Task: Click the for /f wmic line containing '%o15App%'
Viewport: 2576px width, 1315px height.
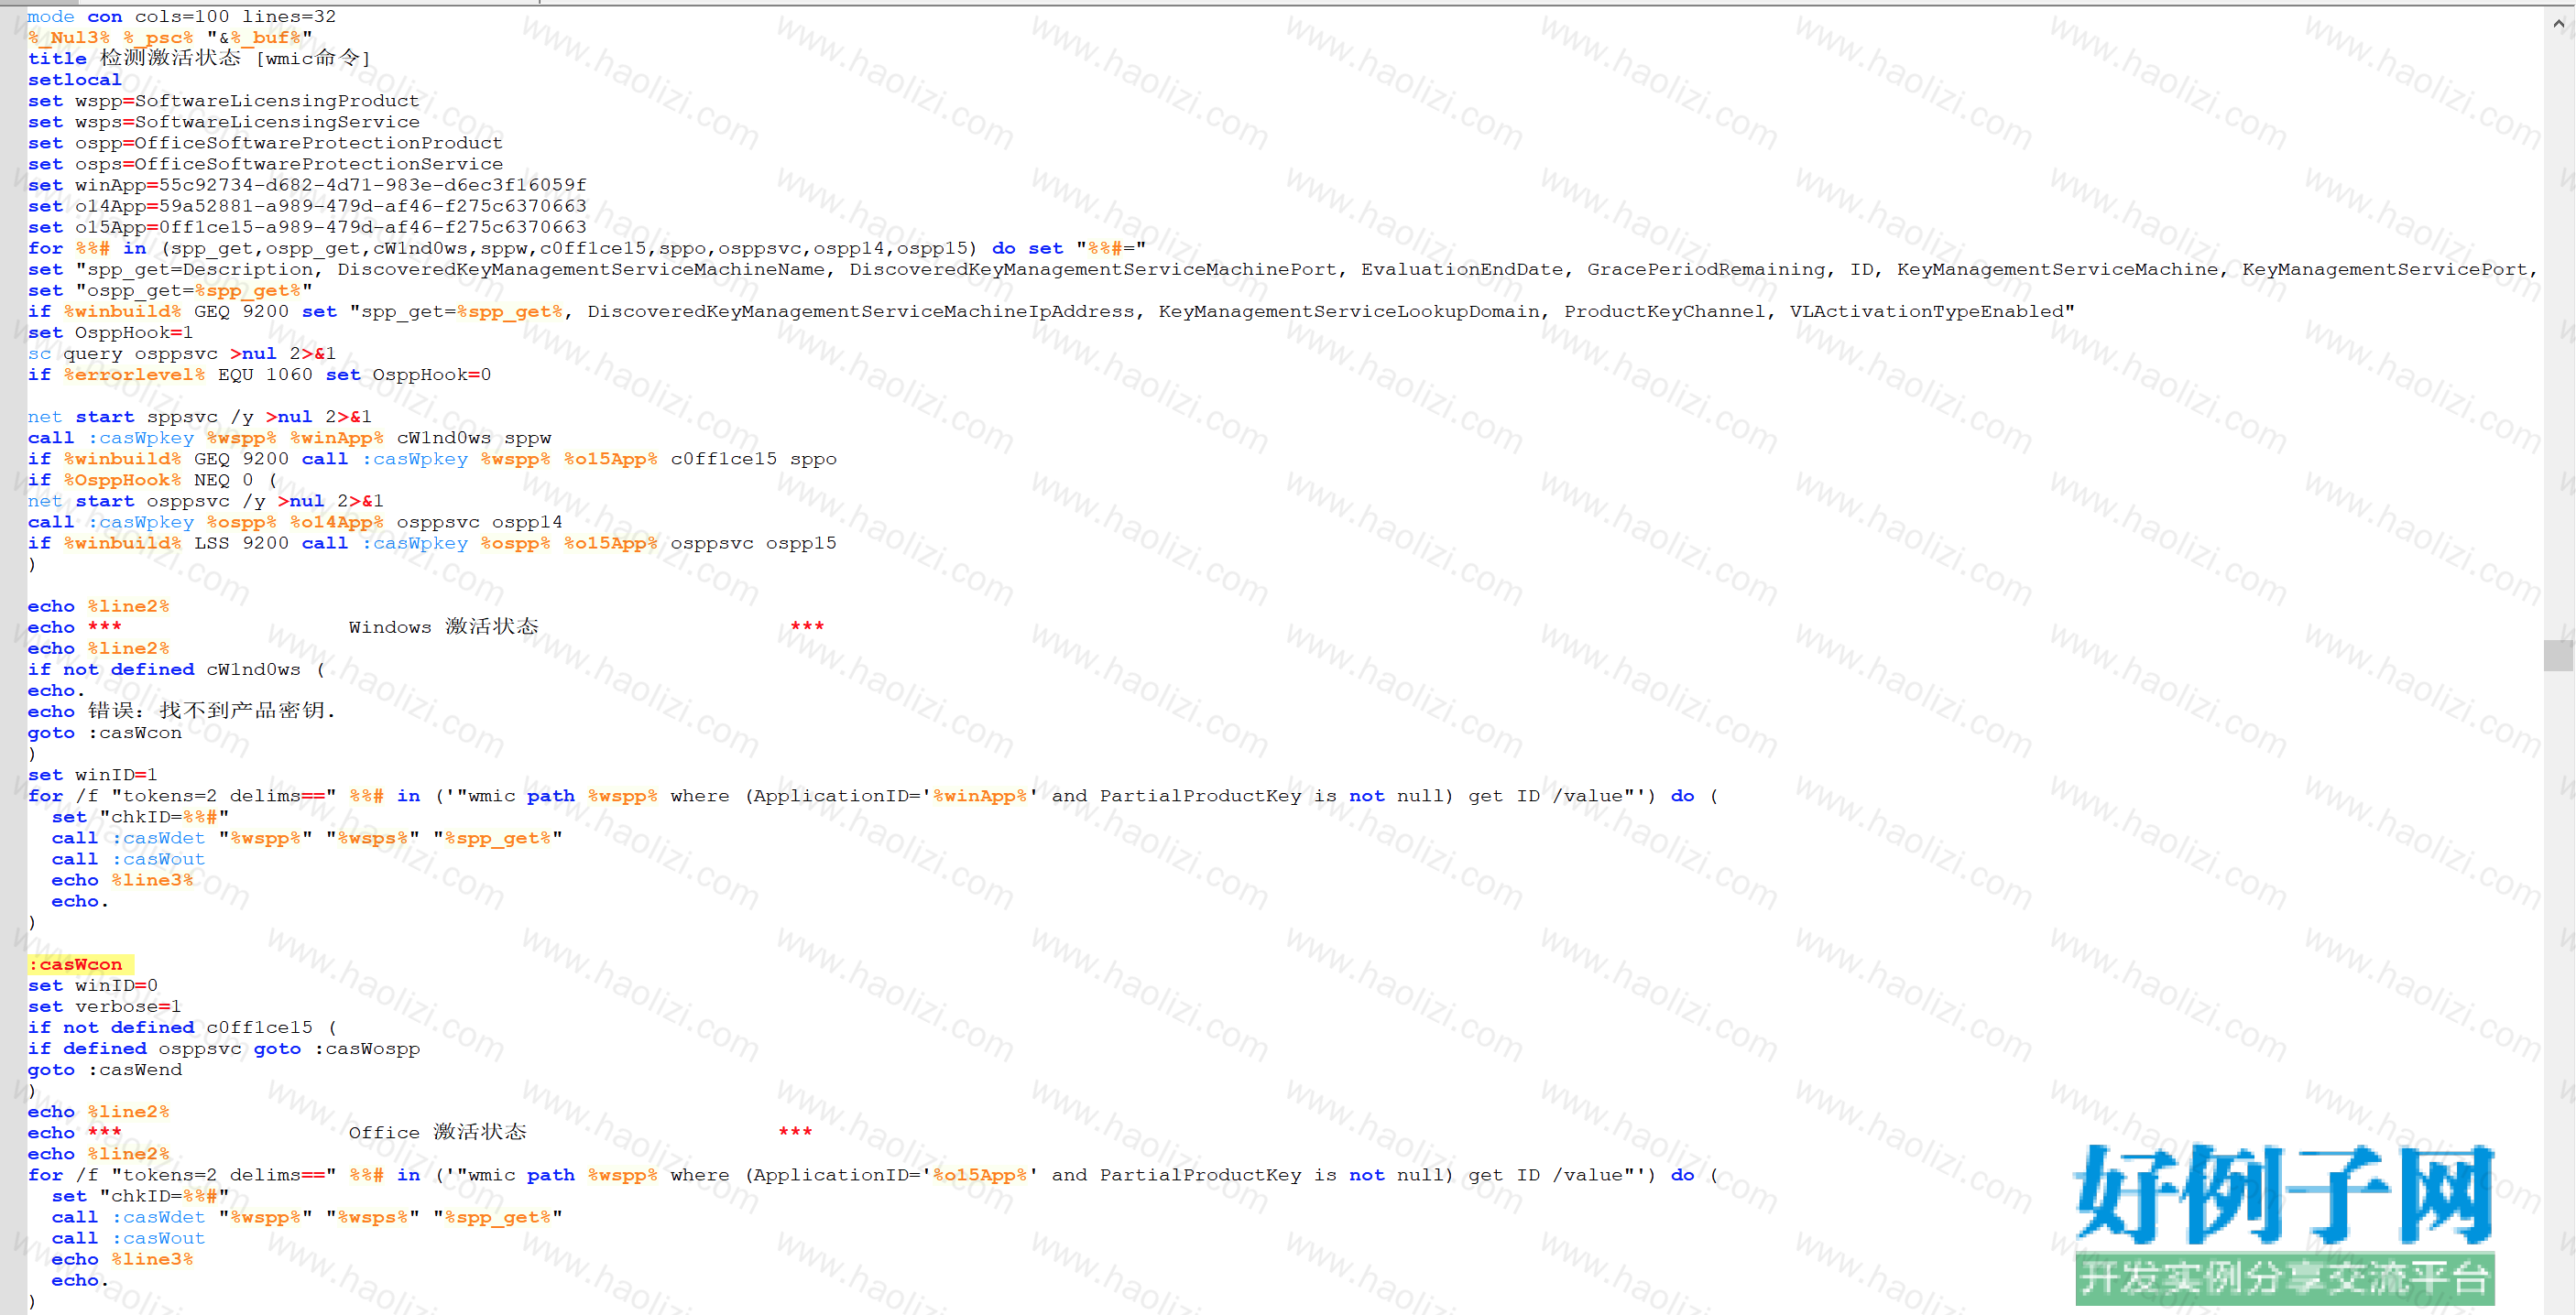Action: pyautogui.click(x=873, y=1175)
